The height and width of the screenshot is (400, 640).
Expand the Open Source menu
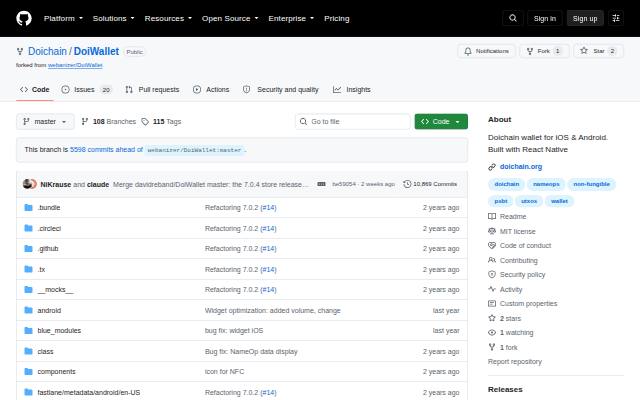tap(230, 18)
